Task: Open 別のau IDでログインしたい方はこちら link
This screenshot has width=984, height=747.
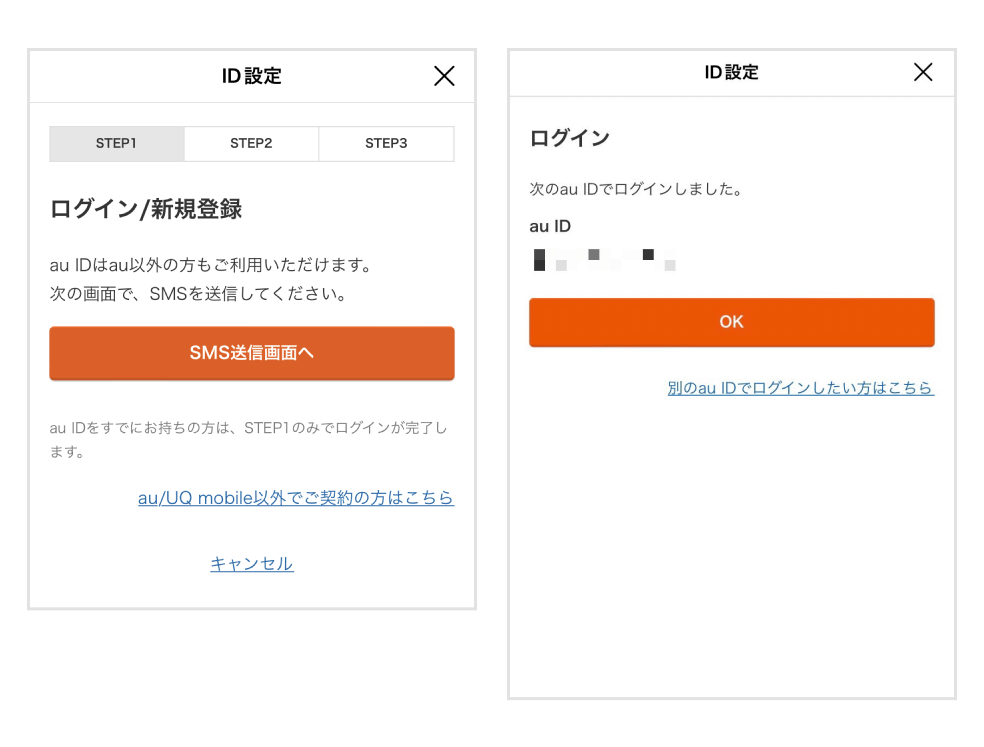Action: 801,388
